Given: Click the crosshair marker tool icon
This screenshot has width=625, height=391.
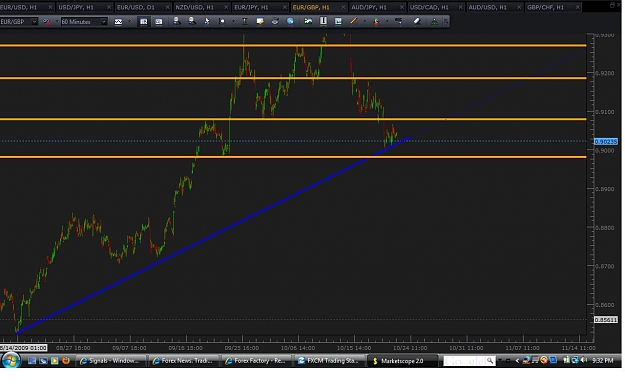Looking at the screenshot, I should 222,22.
